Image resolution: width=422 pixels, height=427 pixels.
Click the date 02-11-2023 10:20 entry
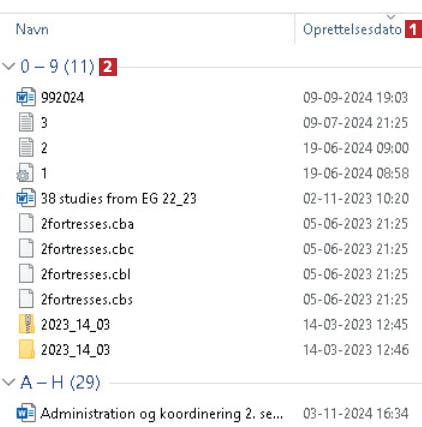(356, 199)
